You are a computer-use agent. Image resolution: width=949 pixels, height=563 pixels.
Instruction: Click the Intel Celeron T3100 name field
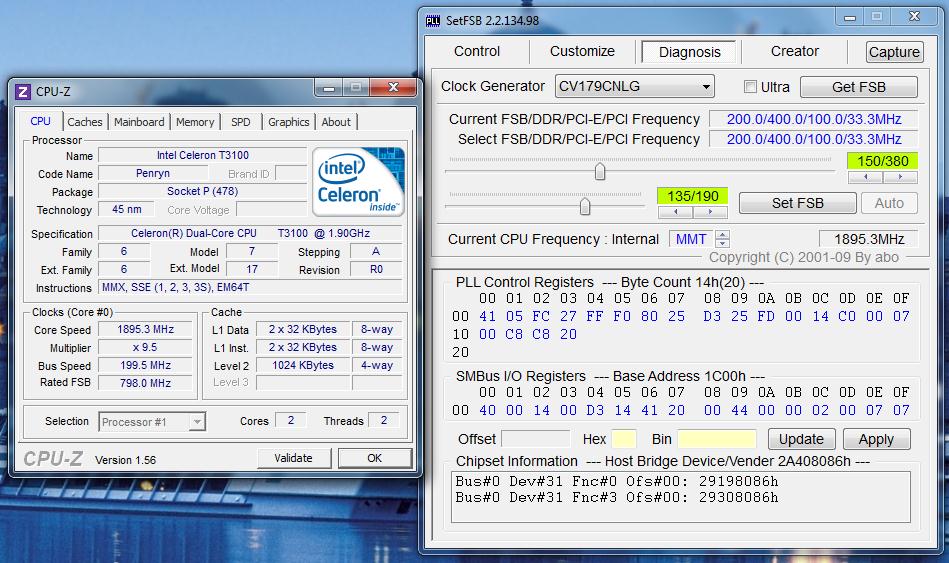pos(203,156)
